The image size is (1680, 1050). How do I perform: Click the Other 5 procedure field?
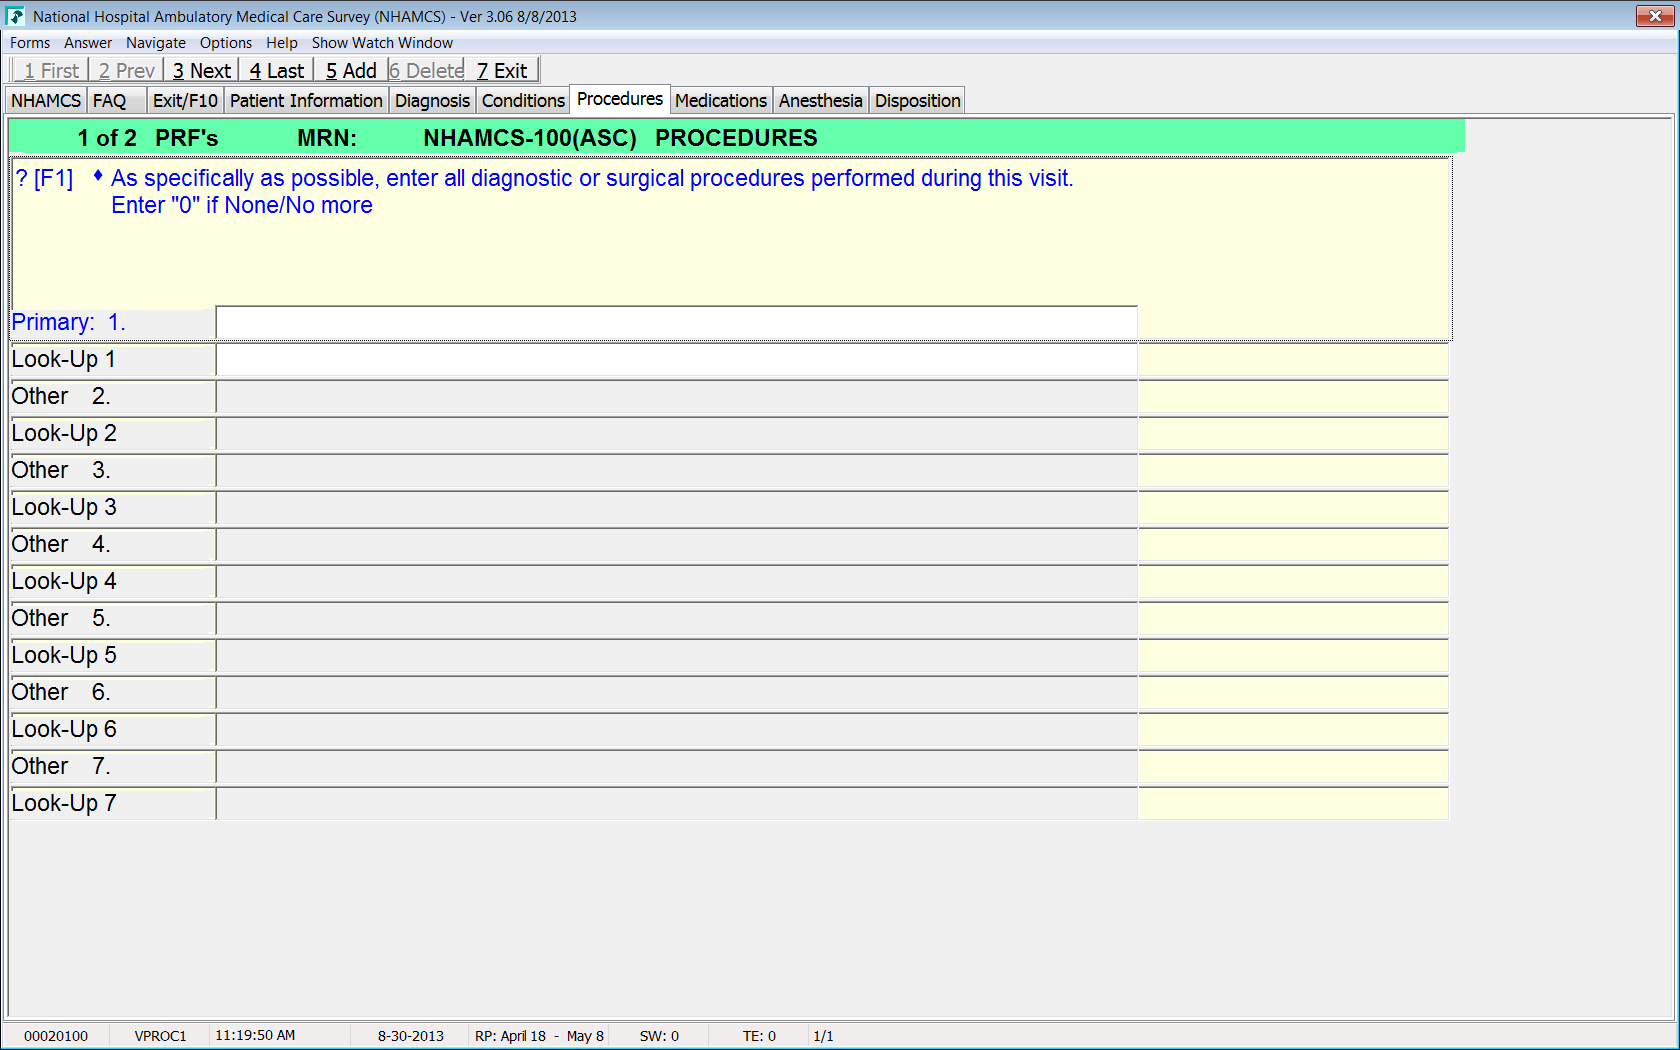pos(677,619)
